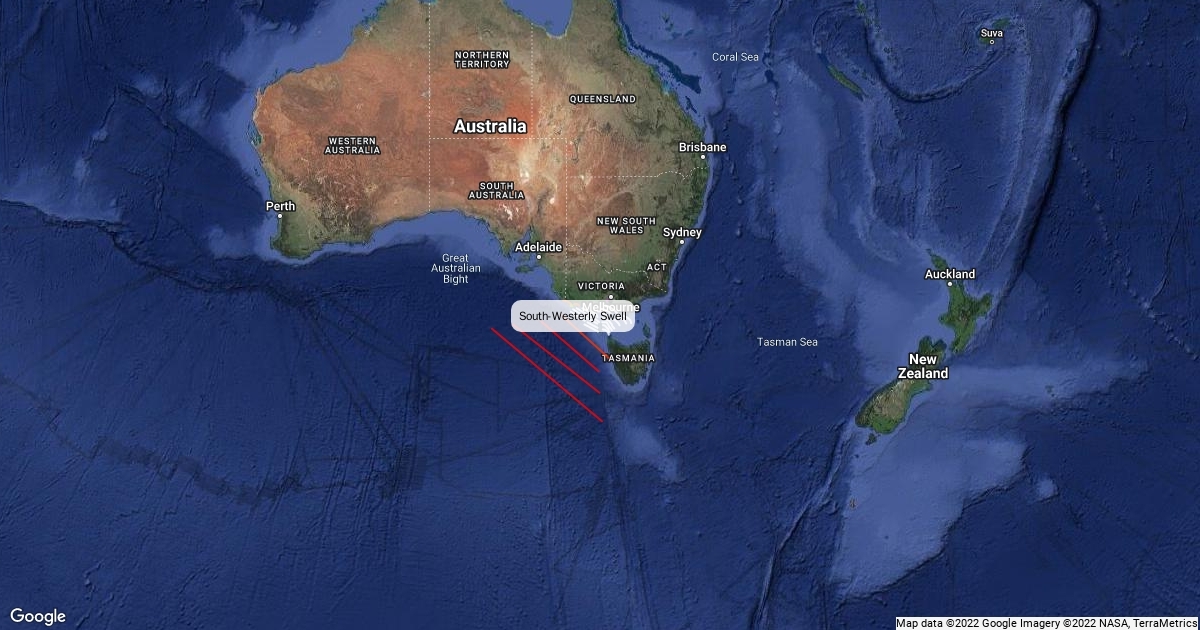The height and width of the screenshot is (630, 1200).
Task: Click the Coral Sea label
Action: (x=735, y=57)
